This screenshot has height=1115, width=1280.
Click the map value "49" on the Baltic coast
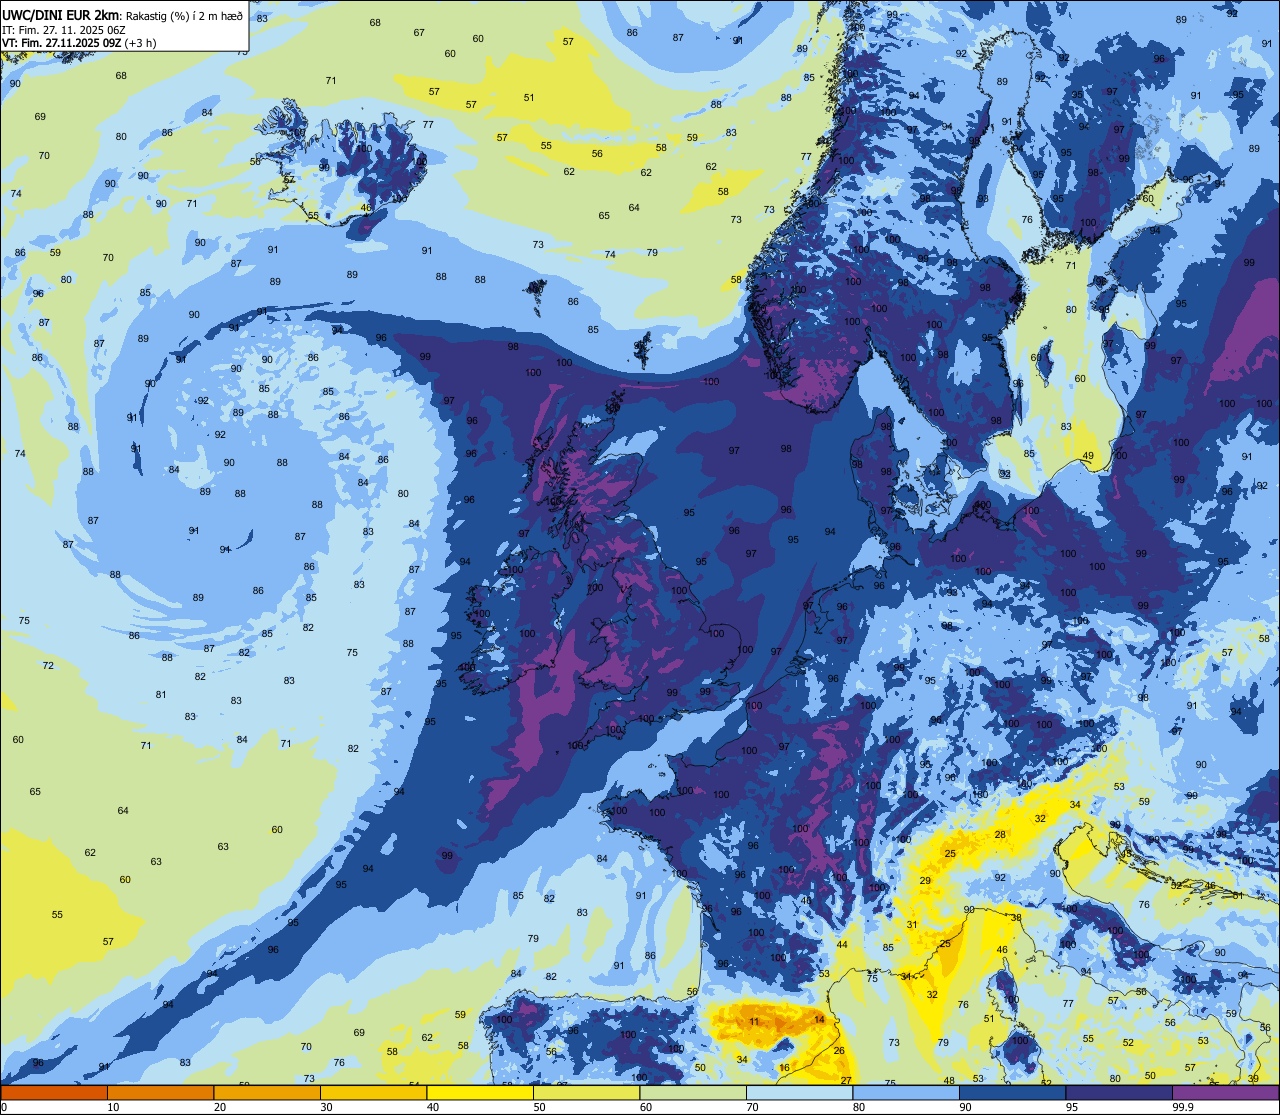1088,456
